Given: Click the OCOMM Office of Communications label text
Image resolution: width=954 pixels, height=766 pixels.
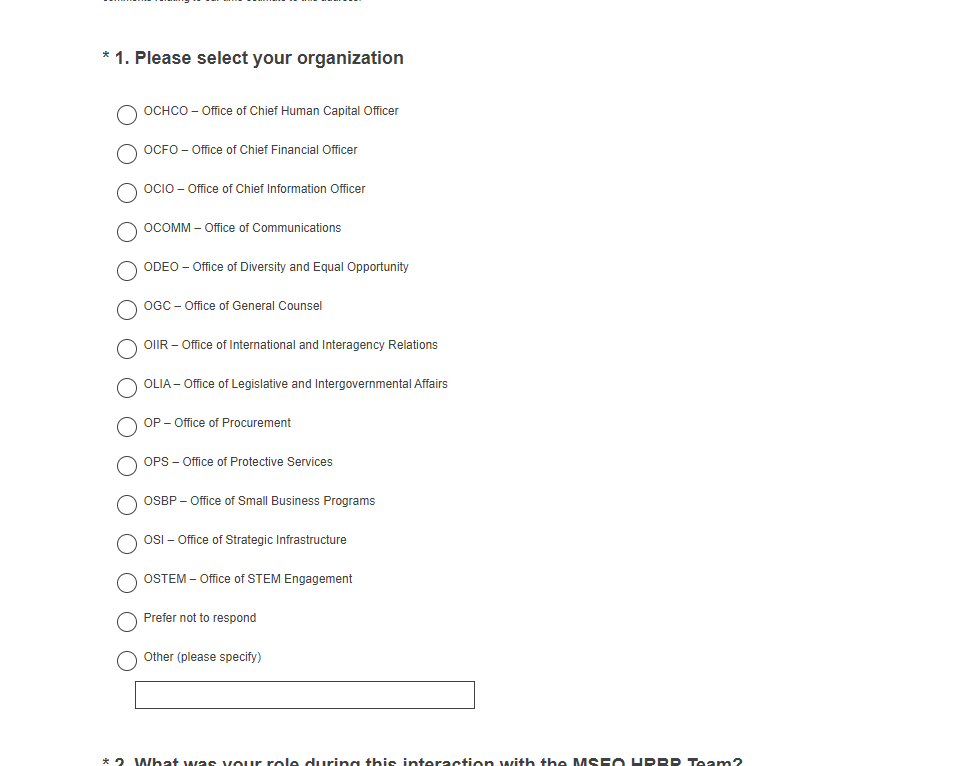Looking at the screenshot, I should [242, 228].
